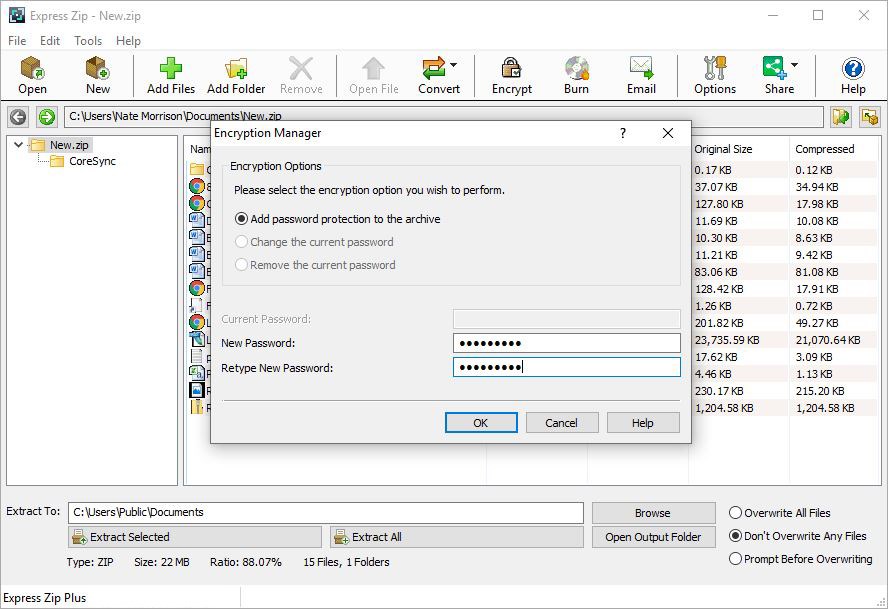Click the green forward arrow icon
Viewport: 888px width, 609px height.
pos(47,117)
